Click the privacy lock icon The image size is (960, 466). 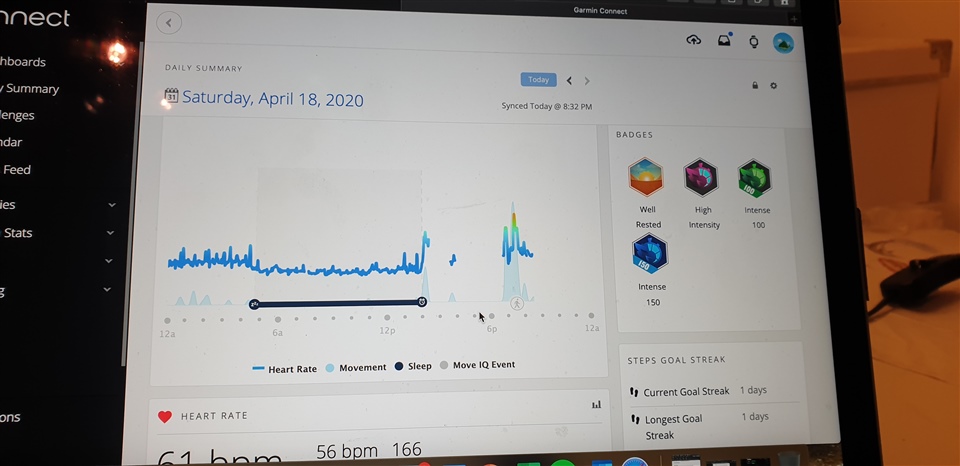755,85
